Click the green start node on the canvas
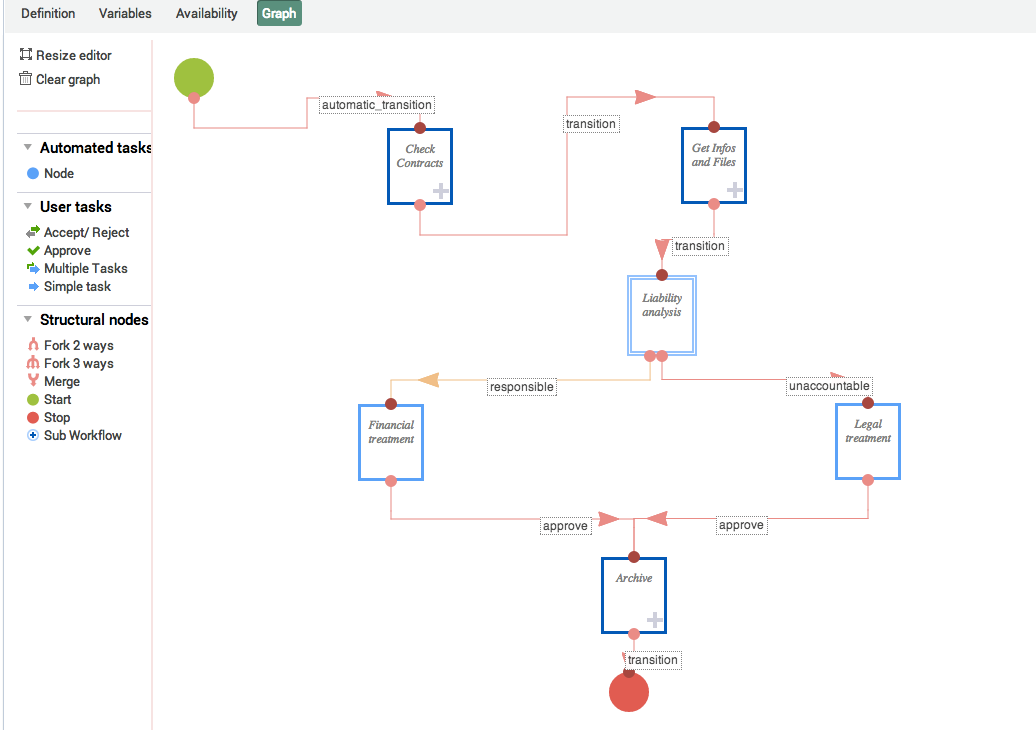This screenshot has width=1036, height=730. click(x=194, y=78)
